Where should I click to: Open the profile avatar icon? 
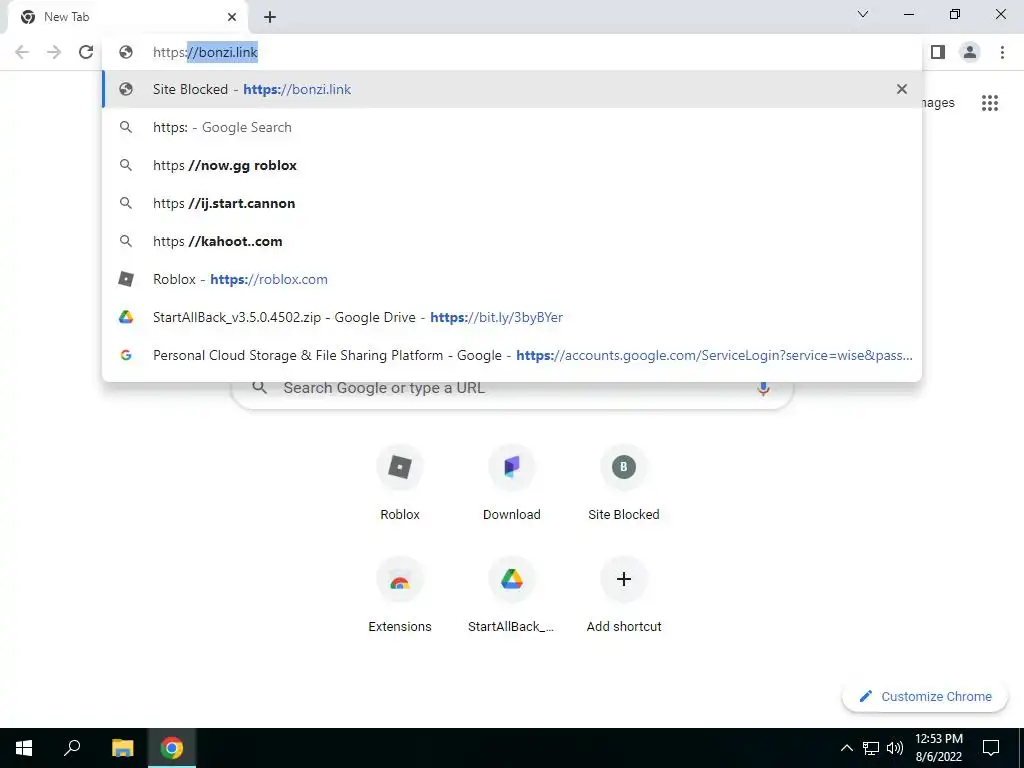pyautogui.click(x=970, y=52)
